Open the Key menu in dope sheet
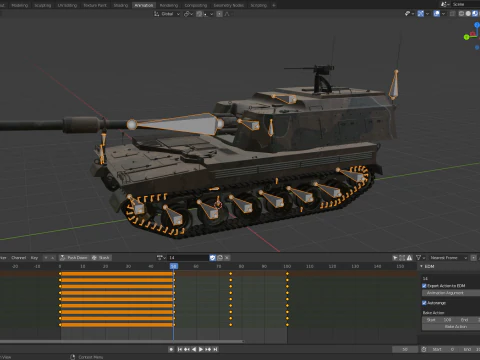Viewport: 480px width, 360px height. tap(34, 258)
